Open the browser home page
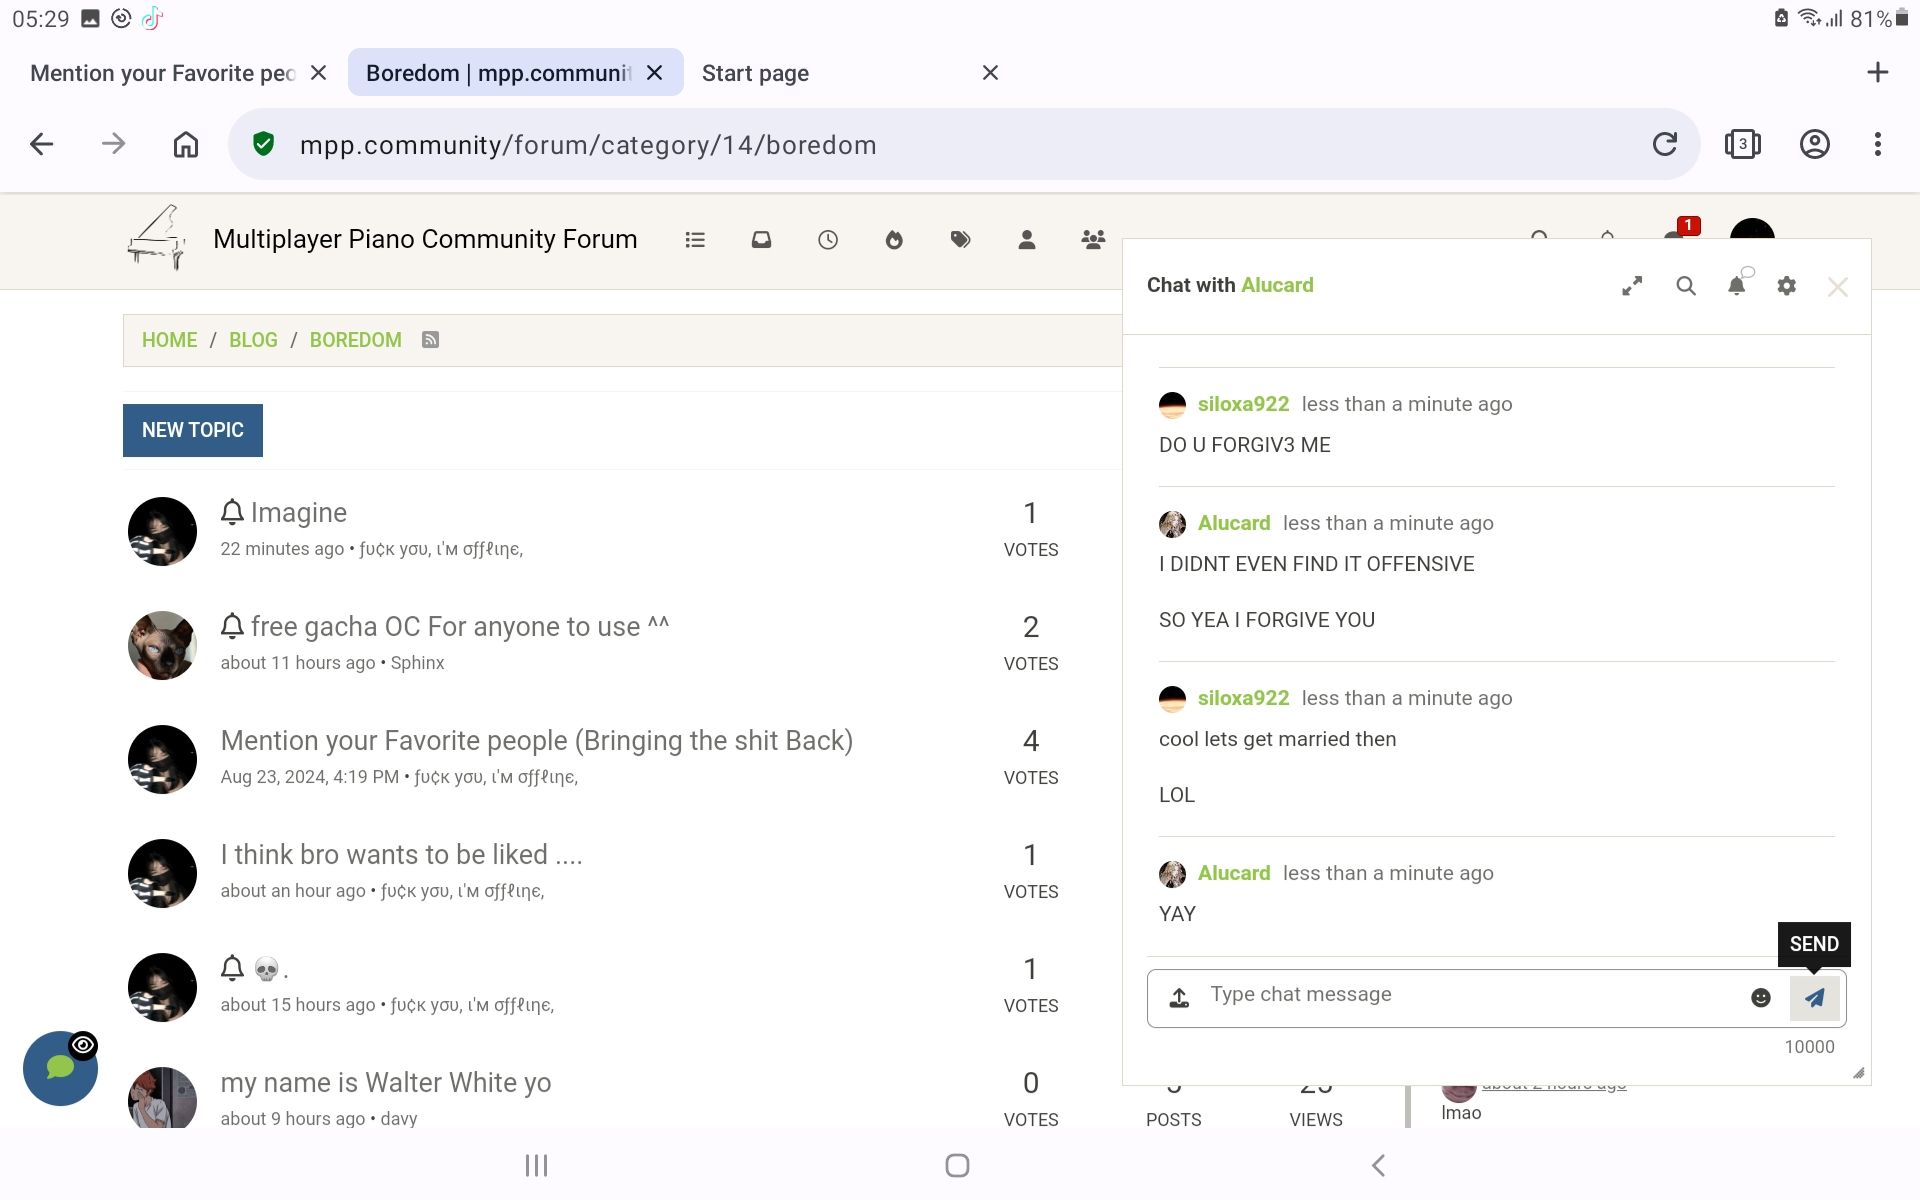 coord(186,144)
